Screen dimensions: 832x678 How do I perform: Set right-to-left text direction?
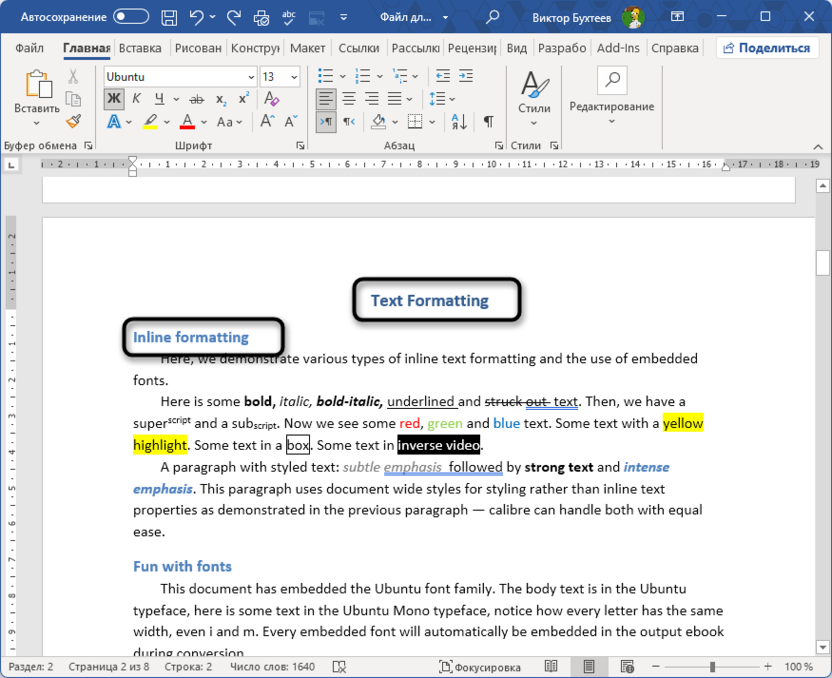pos(349,121)
